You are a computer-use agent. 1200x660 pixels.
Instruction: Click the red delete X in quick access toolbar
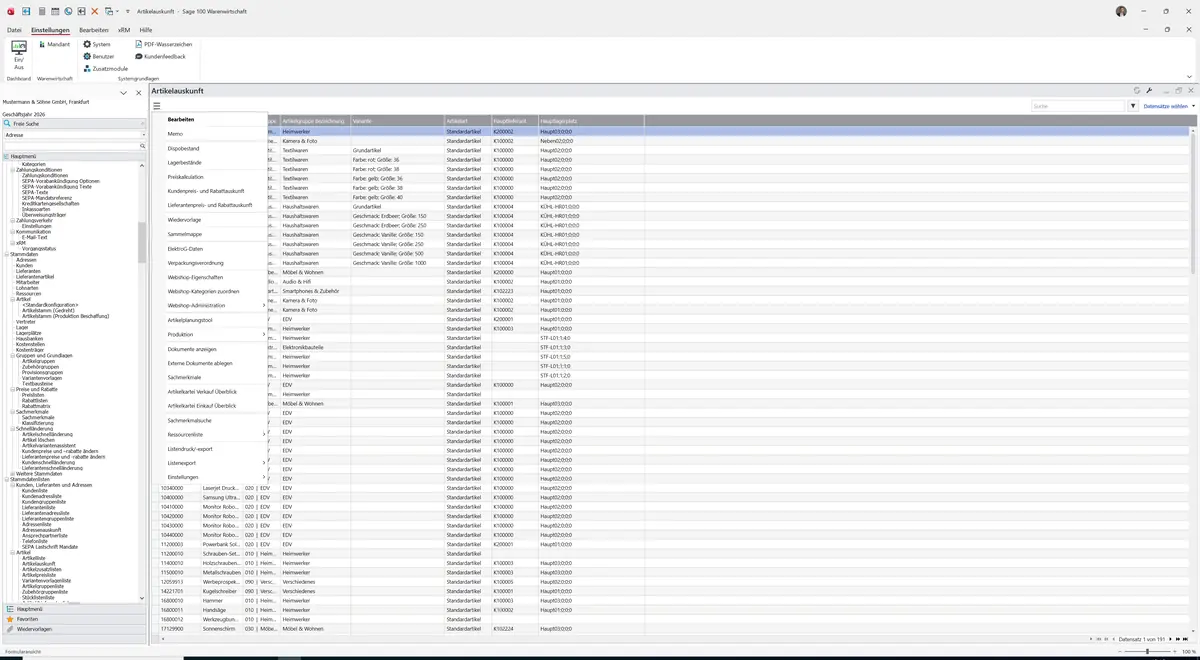[94, 11]
